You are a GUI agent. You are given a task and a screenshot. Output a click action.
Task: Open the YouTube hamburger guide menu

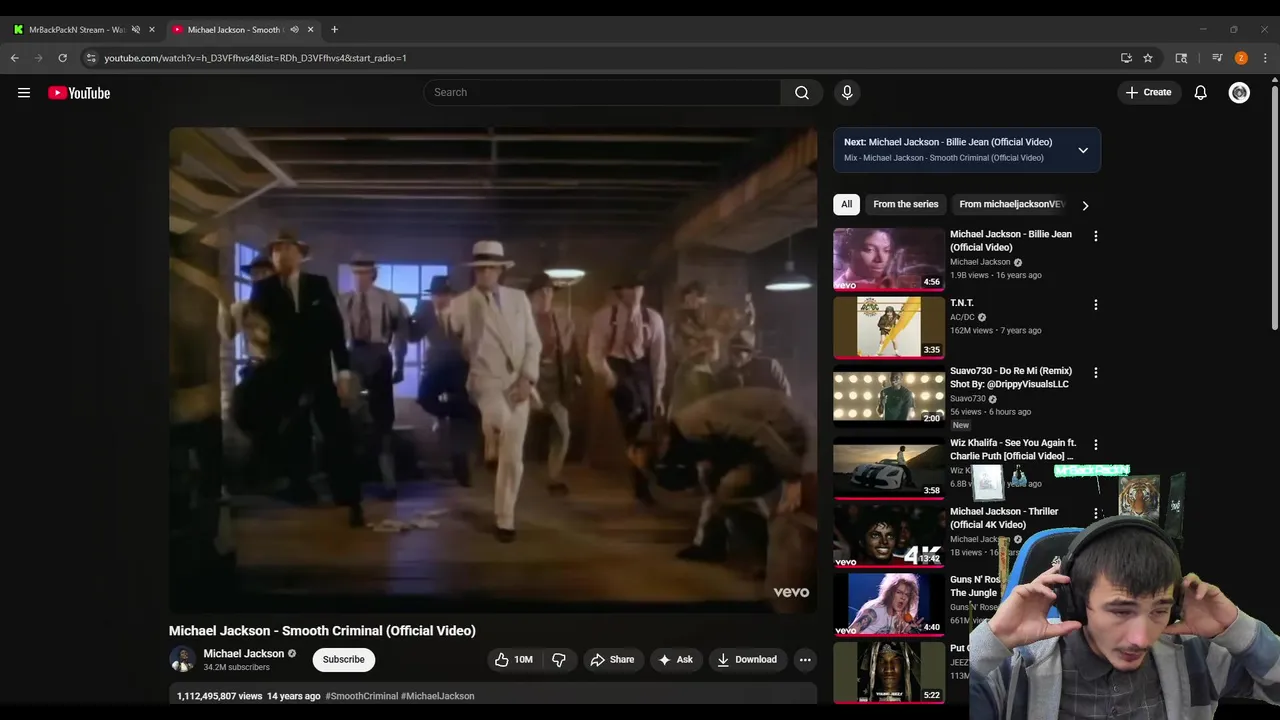click(x=24, y=93)
